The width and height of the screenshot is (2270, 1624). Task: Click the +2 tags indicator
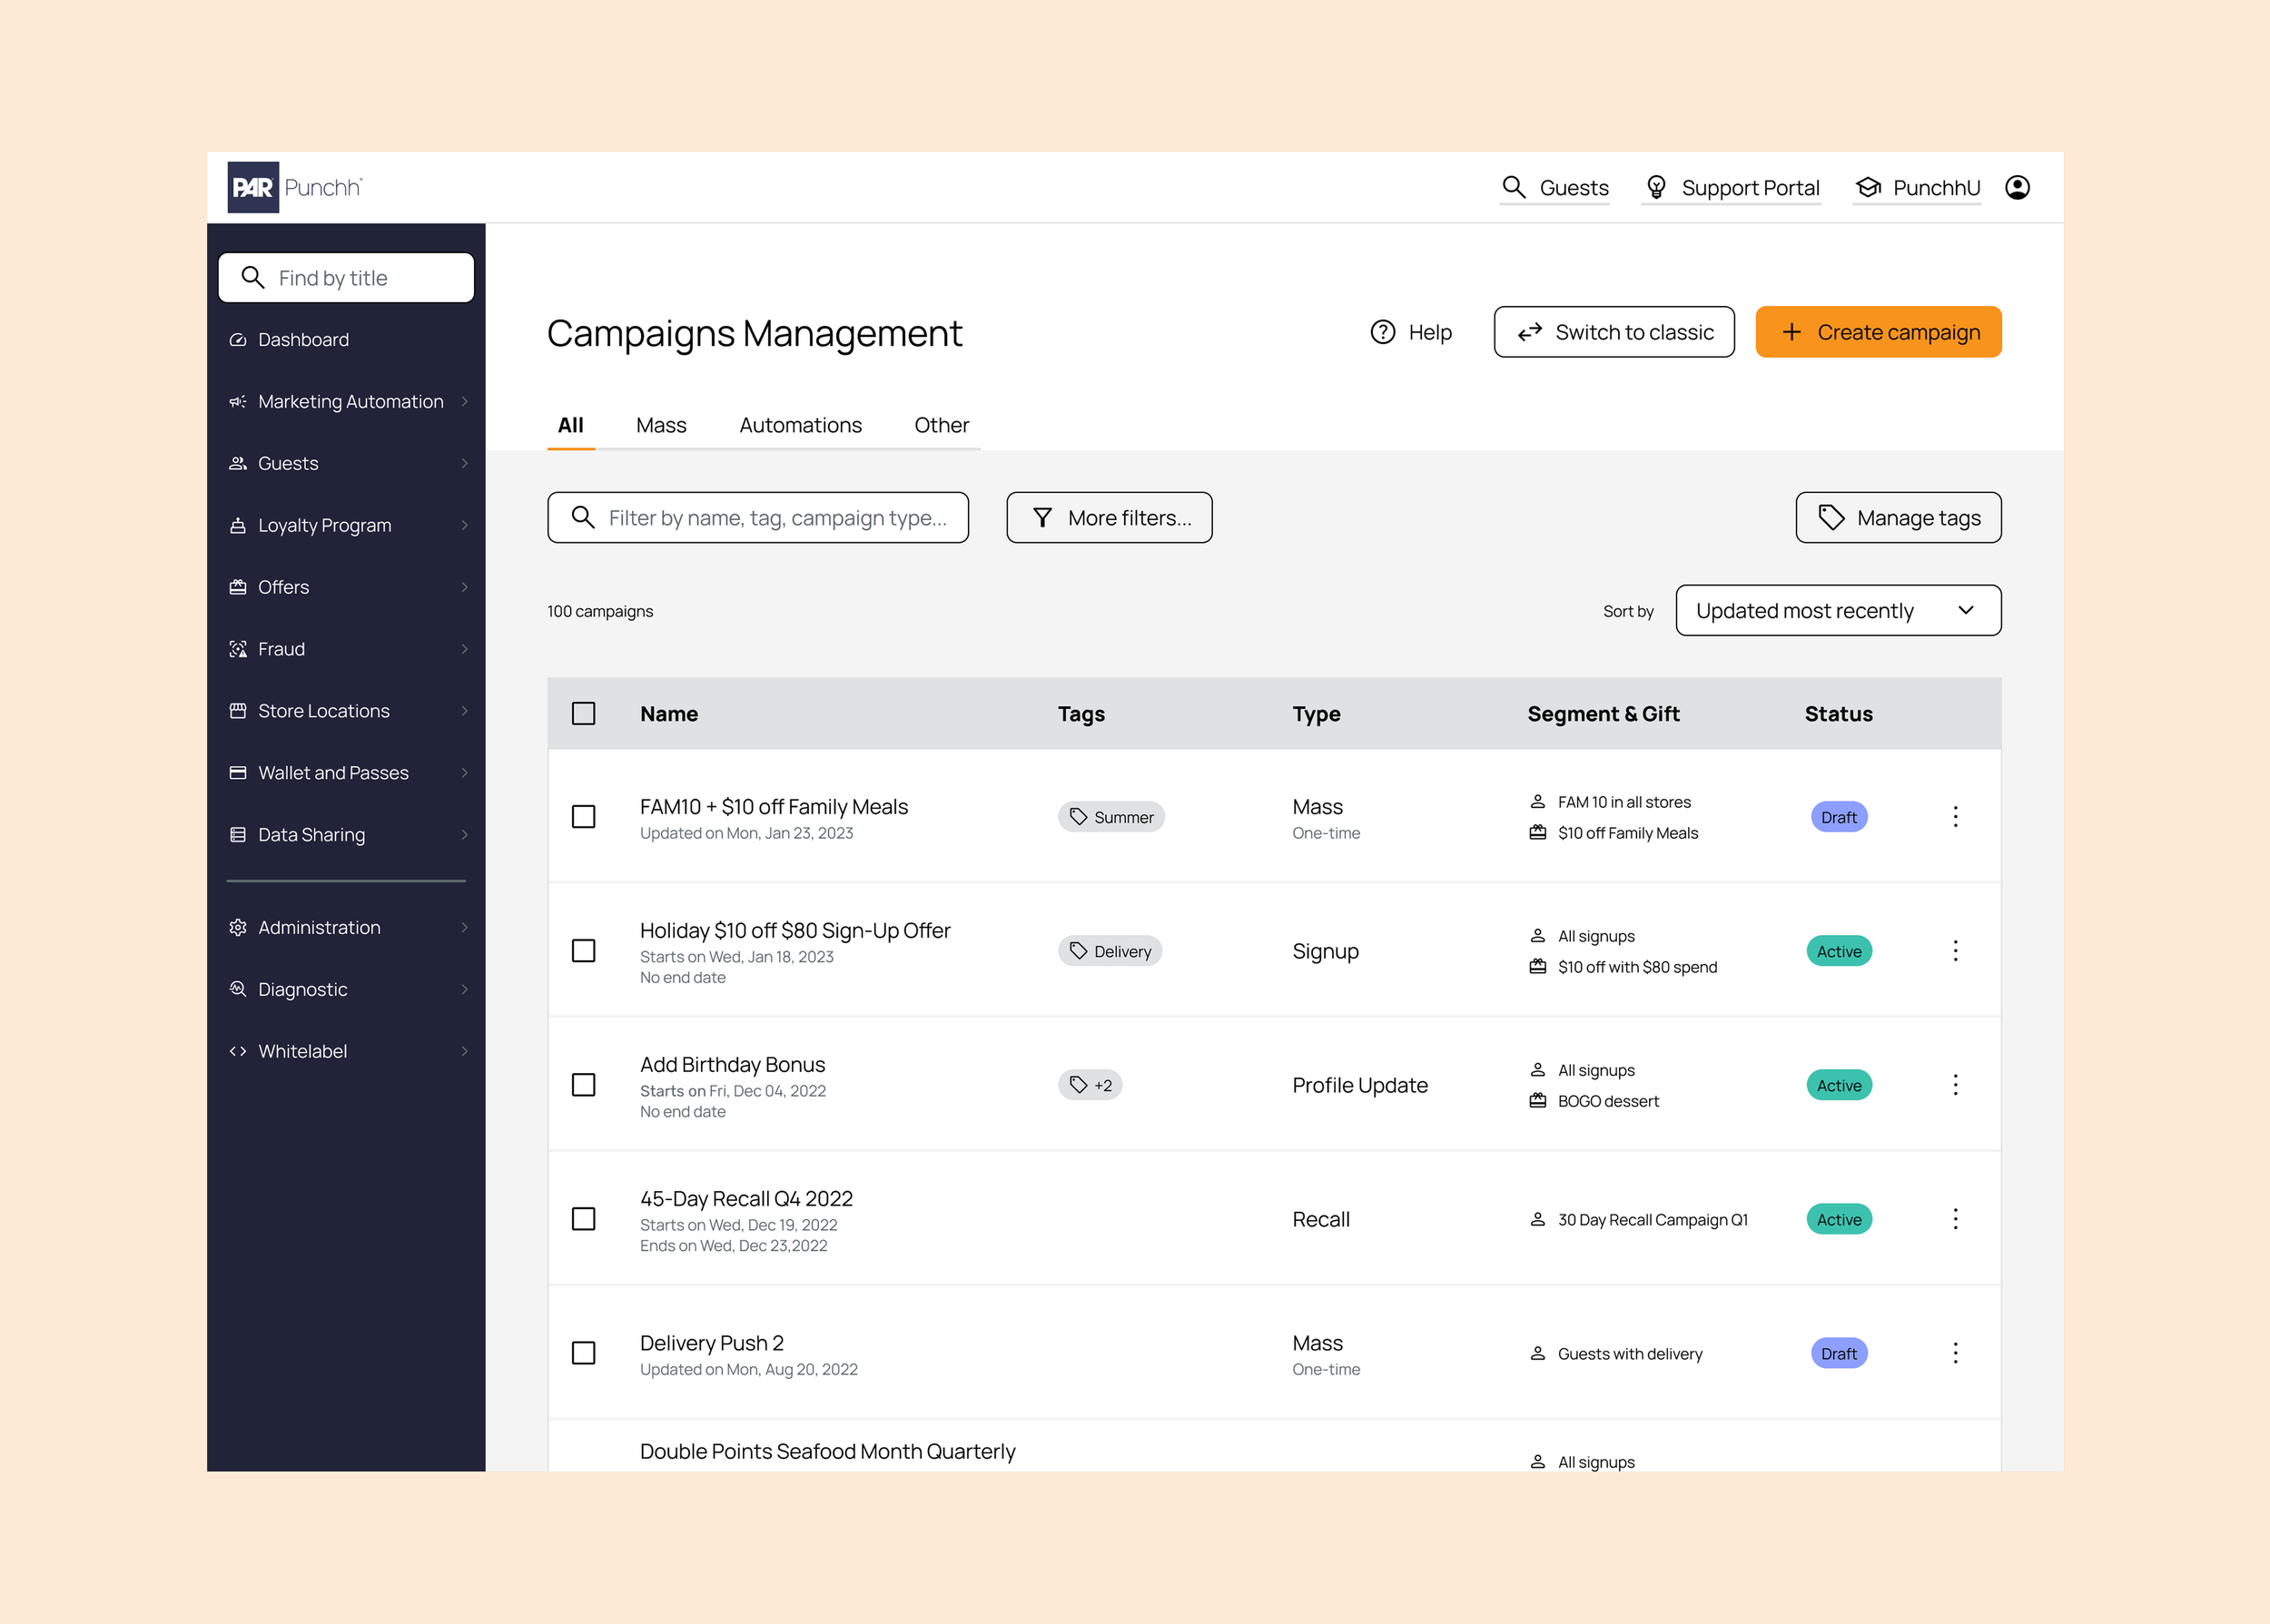coord(1090,1084)
